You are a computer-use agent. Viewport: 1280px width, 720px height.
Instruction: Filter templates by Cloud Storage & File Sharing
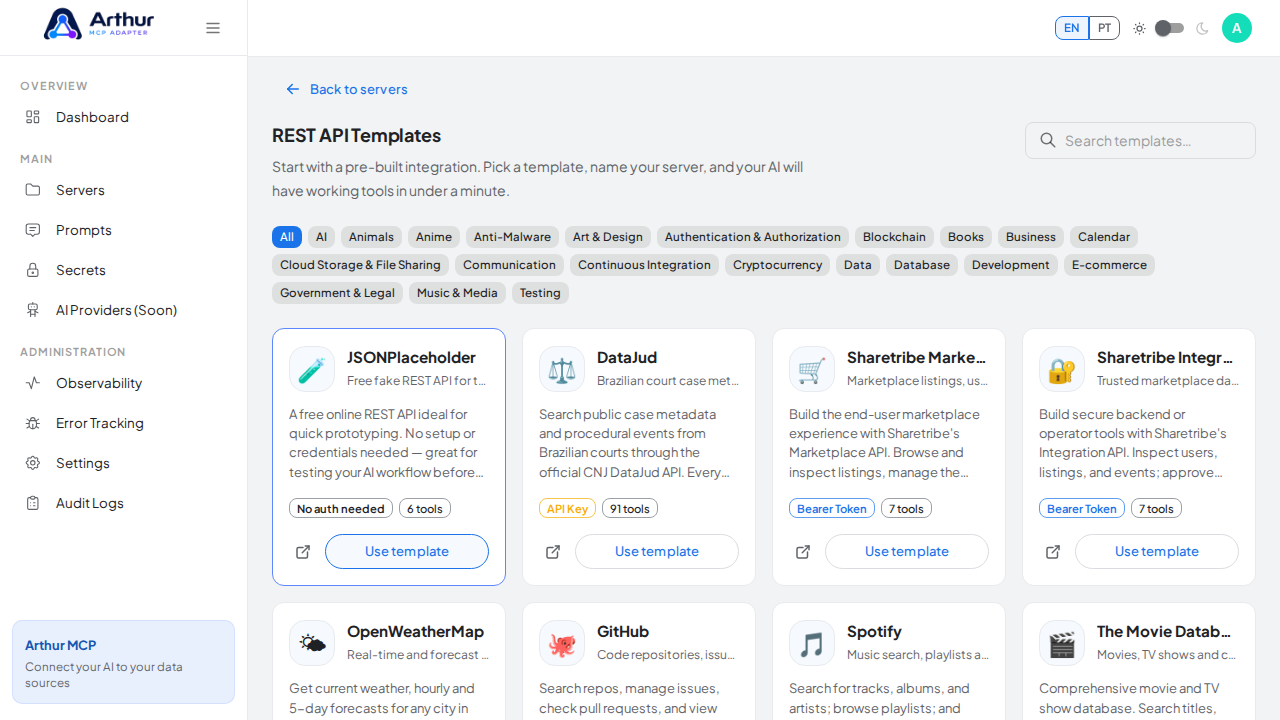pos(360,265)
